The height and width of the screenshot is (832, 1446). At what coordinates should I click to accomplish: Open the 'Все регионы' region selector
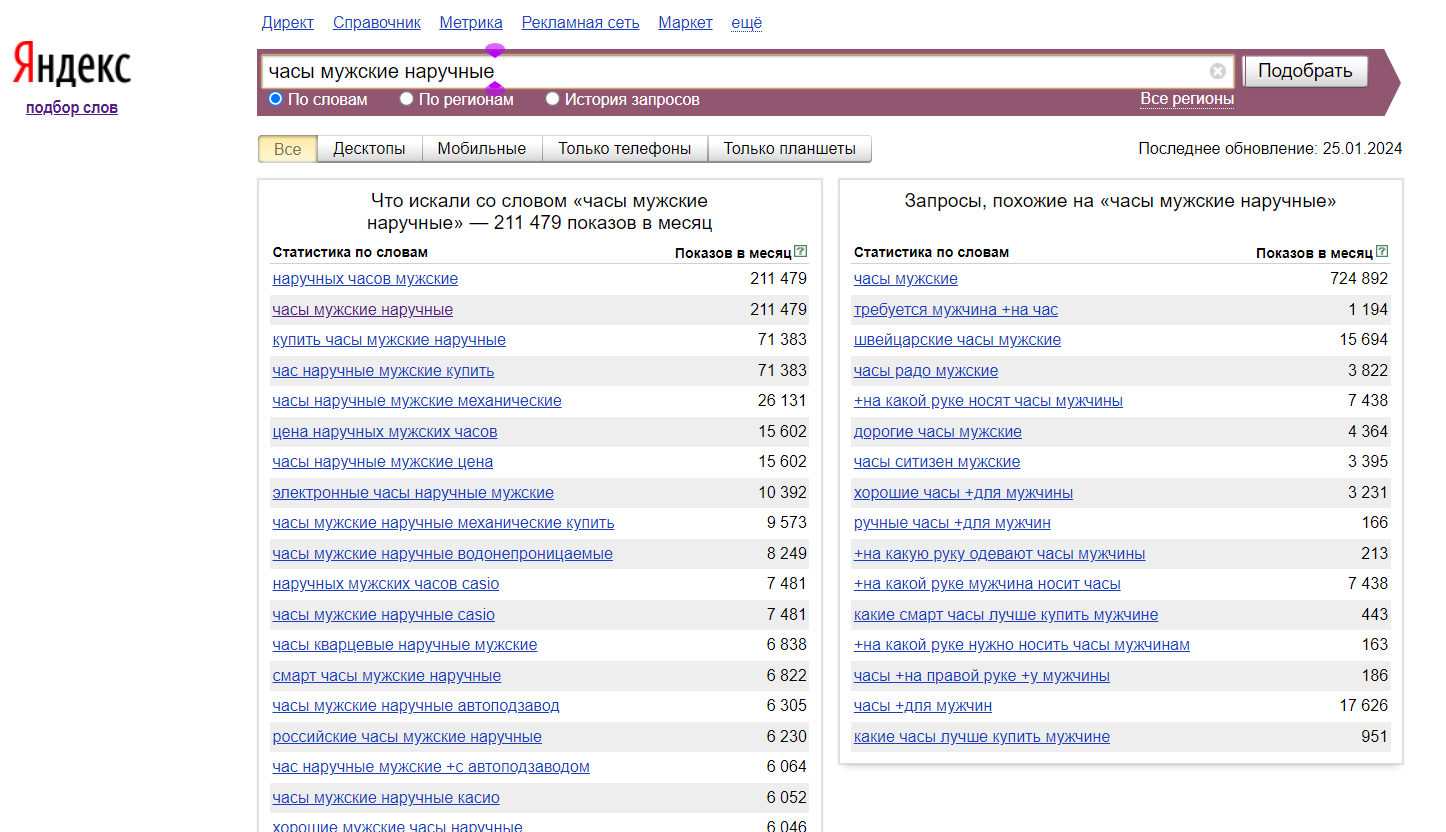(x=1187, y=99)
